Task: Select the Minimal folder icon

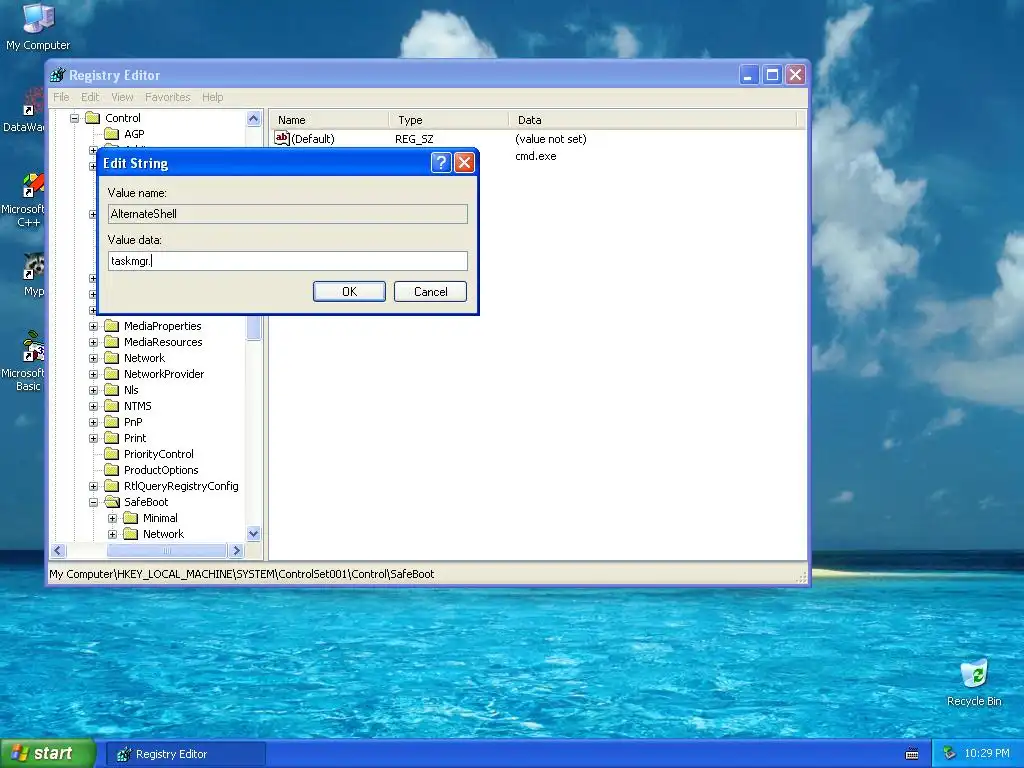Action: pos(131,518)
